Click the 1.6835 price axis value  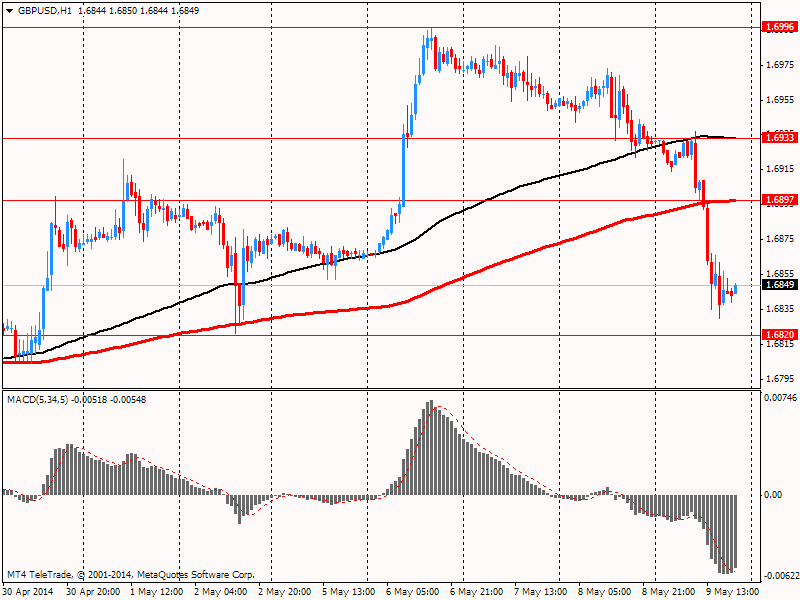pos(780,308)
